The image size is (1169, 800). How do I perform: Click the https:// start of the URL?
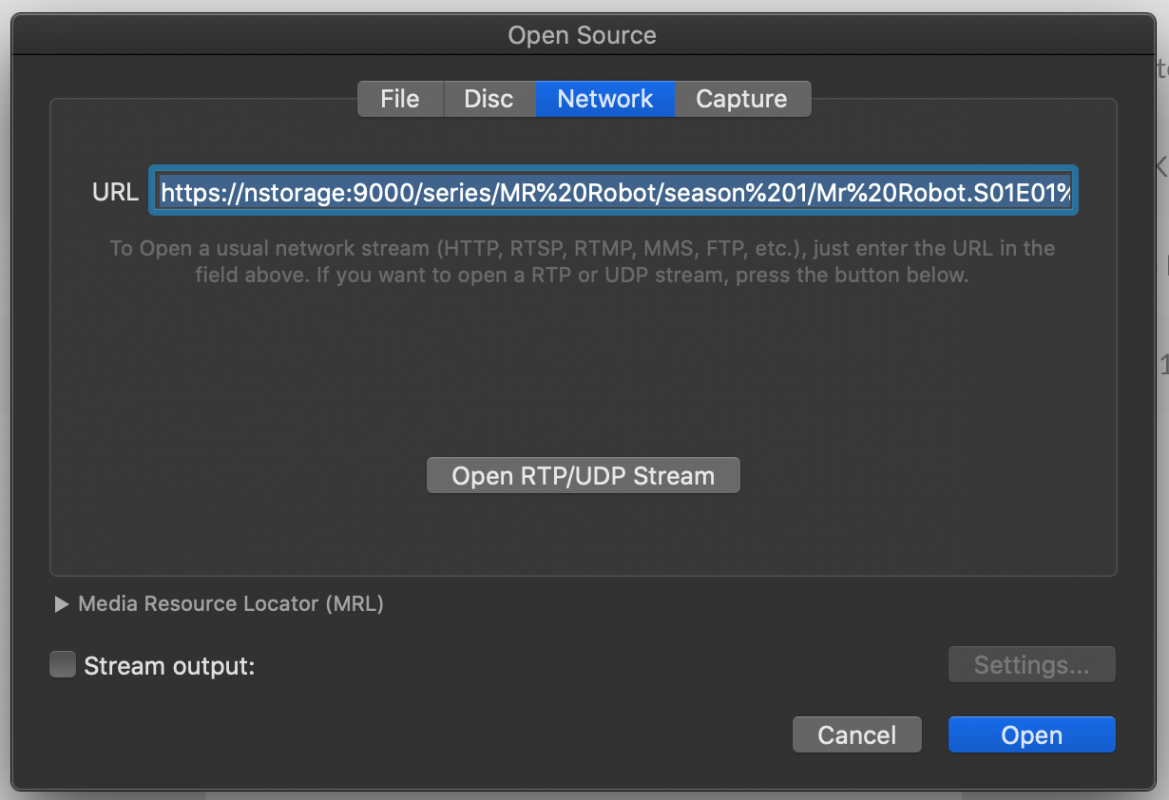point(196,192)
